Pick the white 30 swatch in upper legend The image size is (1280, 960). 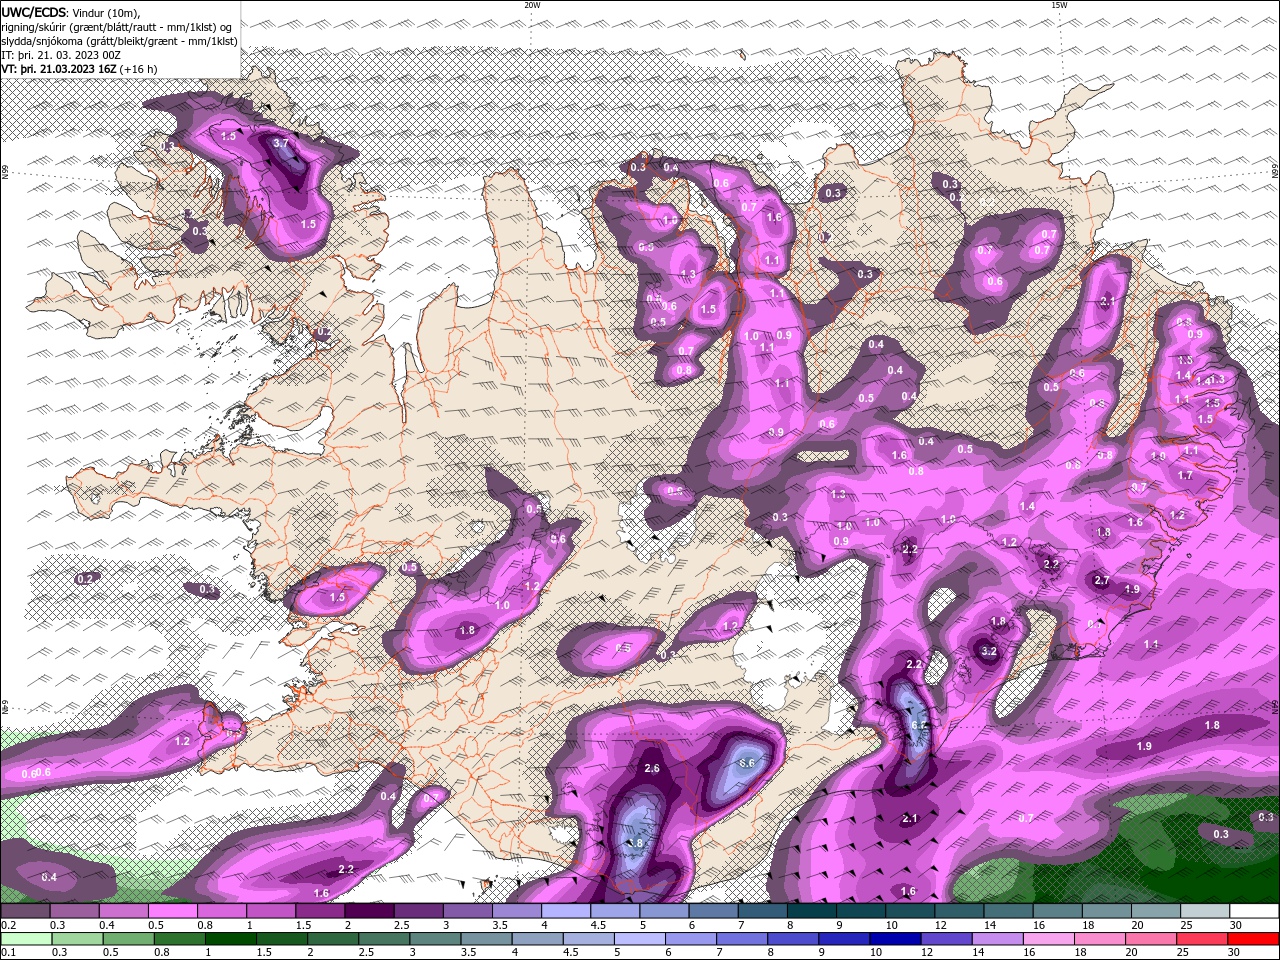click(x=1253, y=911)
